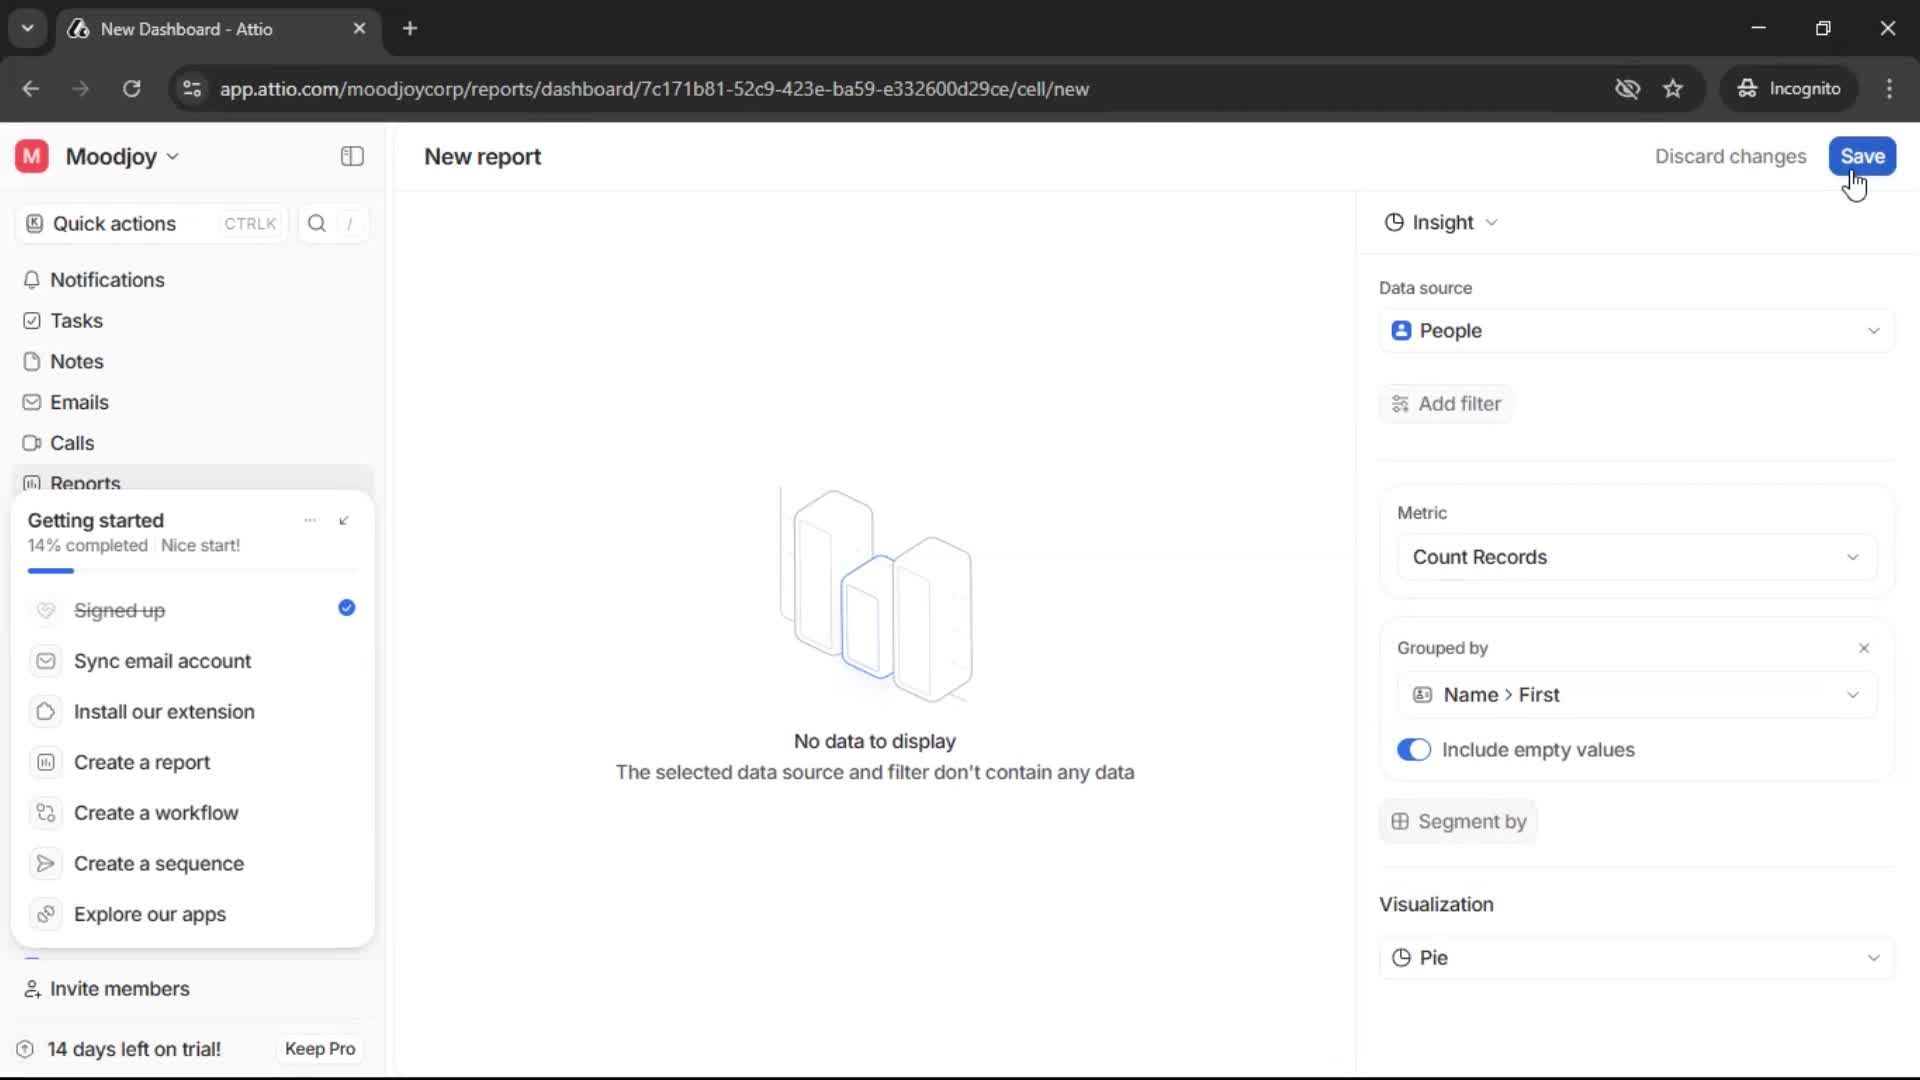Viewport: 1920px width, 1080px height.
Task: Switch the Insight report type
Action: [1441, 222]
